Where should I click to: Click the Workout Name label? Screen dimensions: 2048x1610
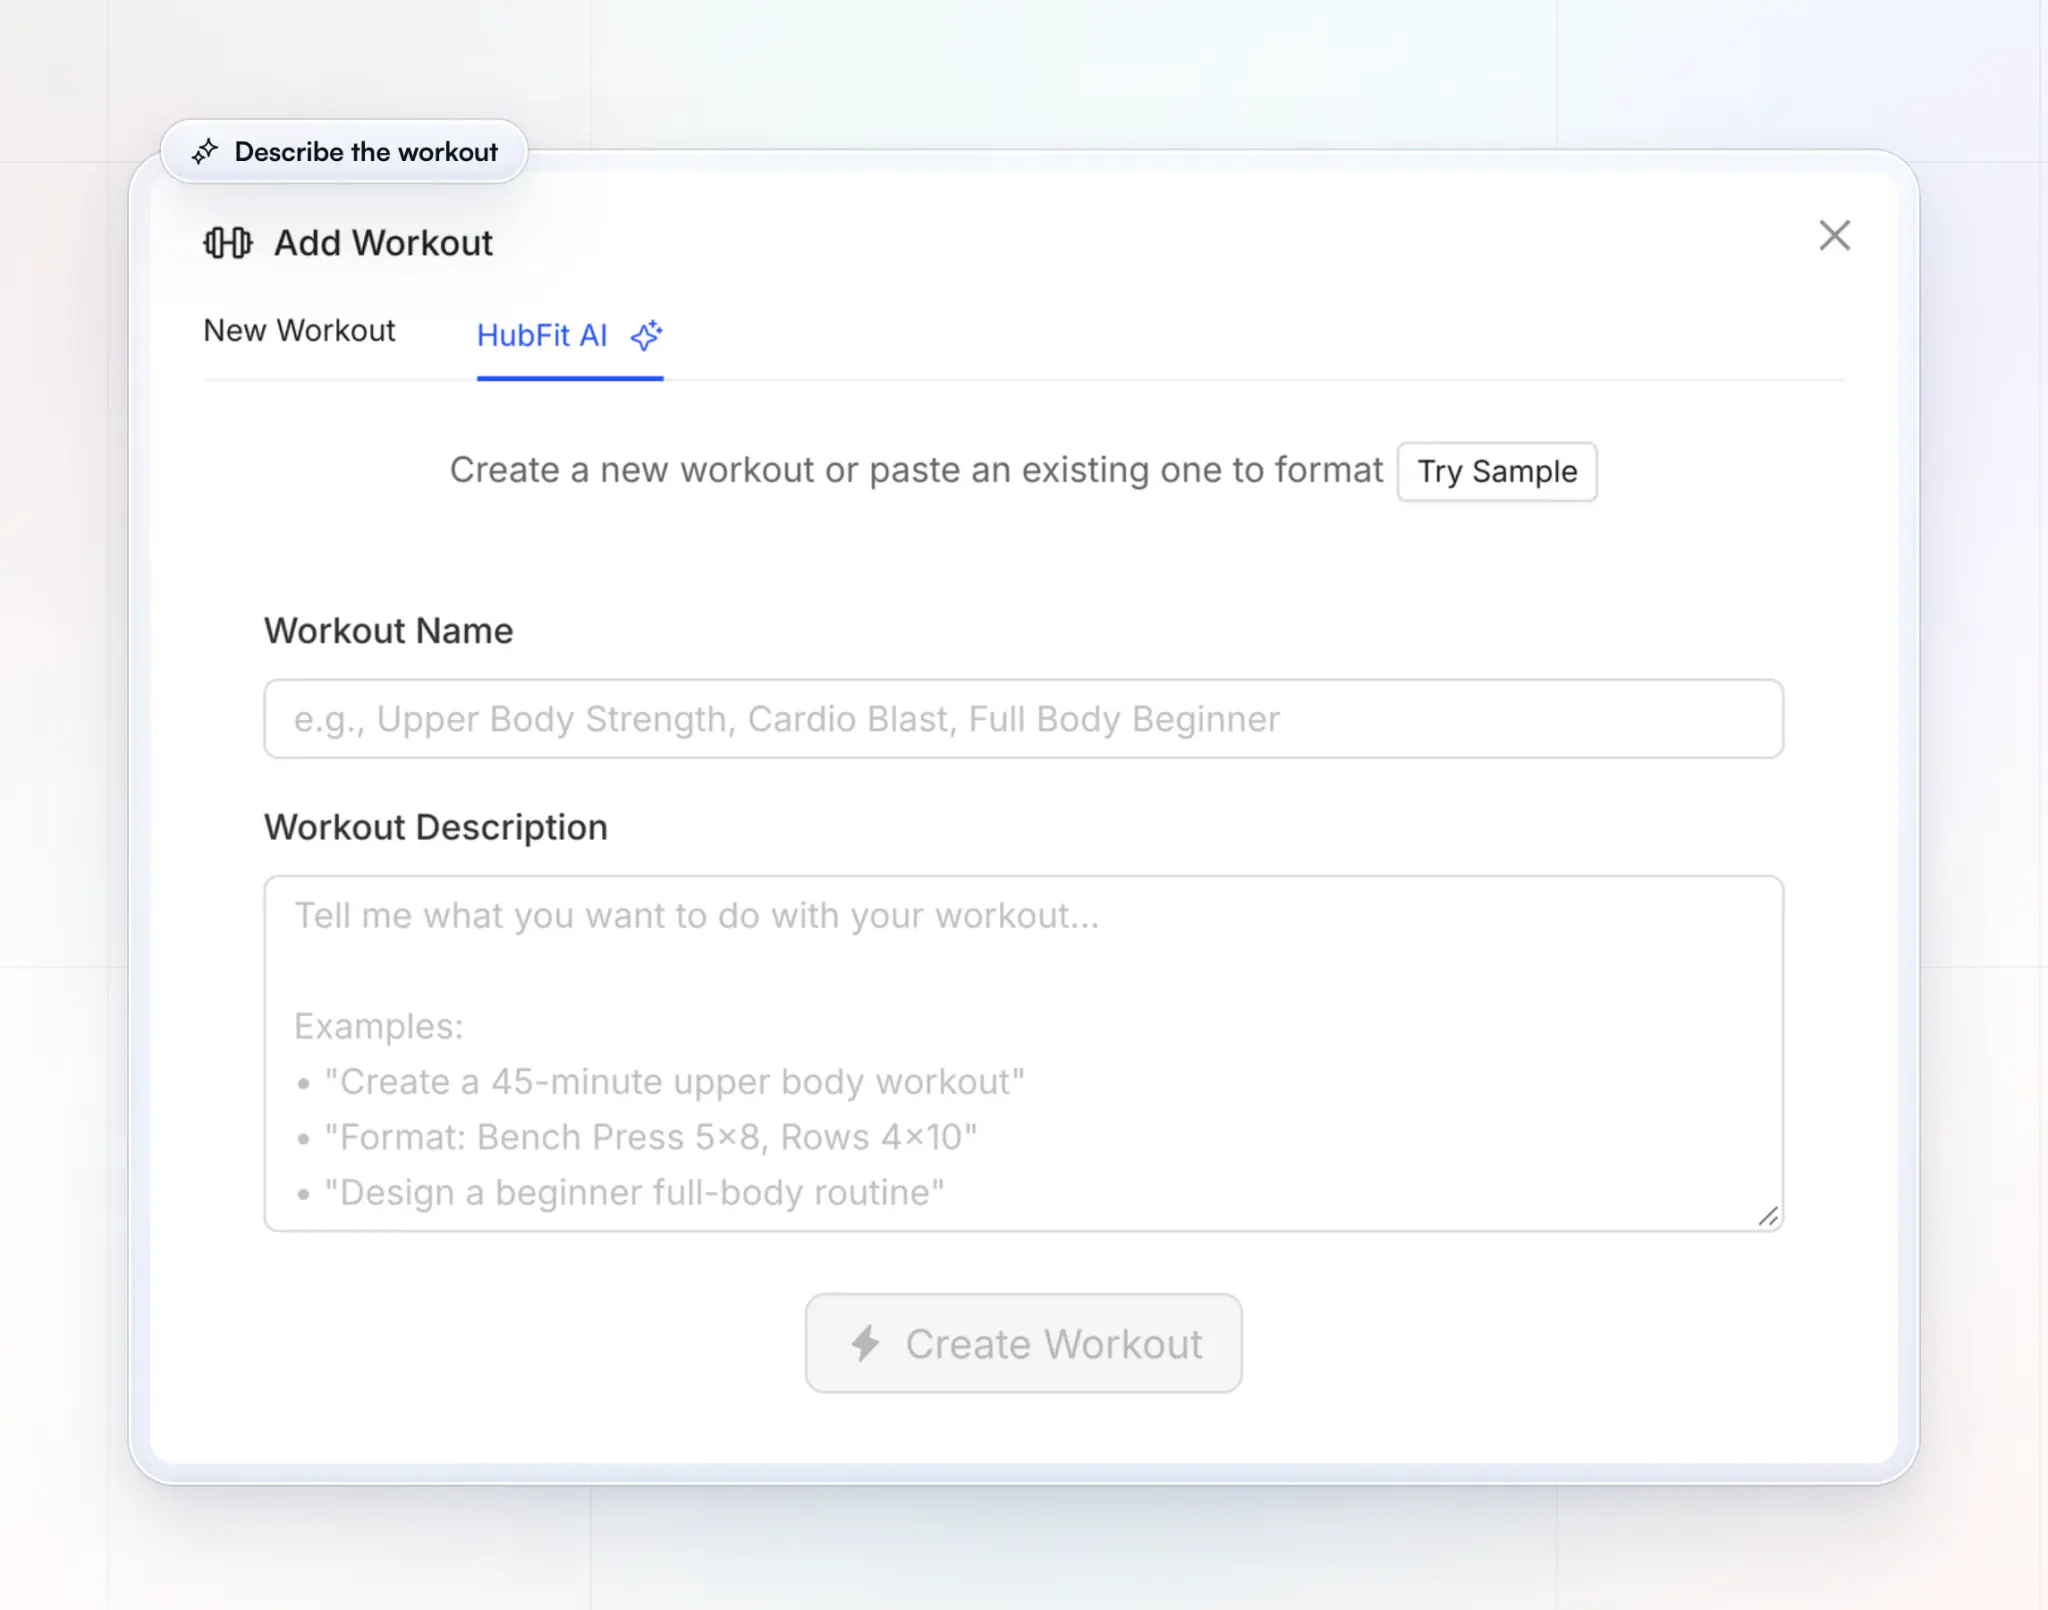[x=388, y=631]
